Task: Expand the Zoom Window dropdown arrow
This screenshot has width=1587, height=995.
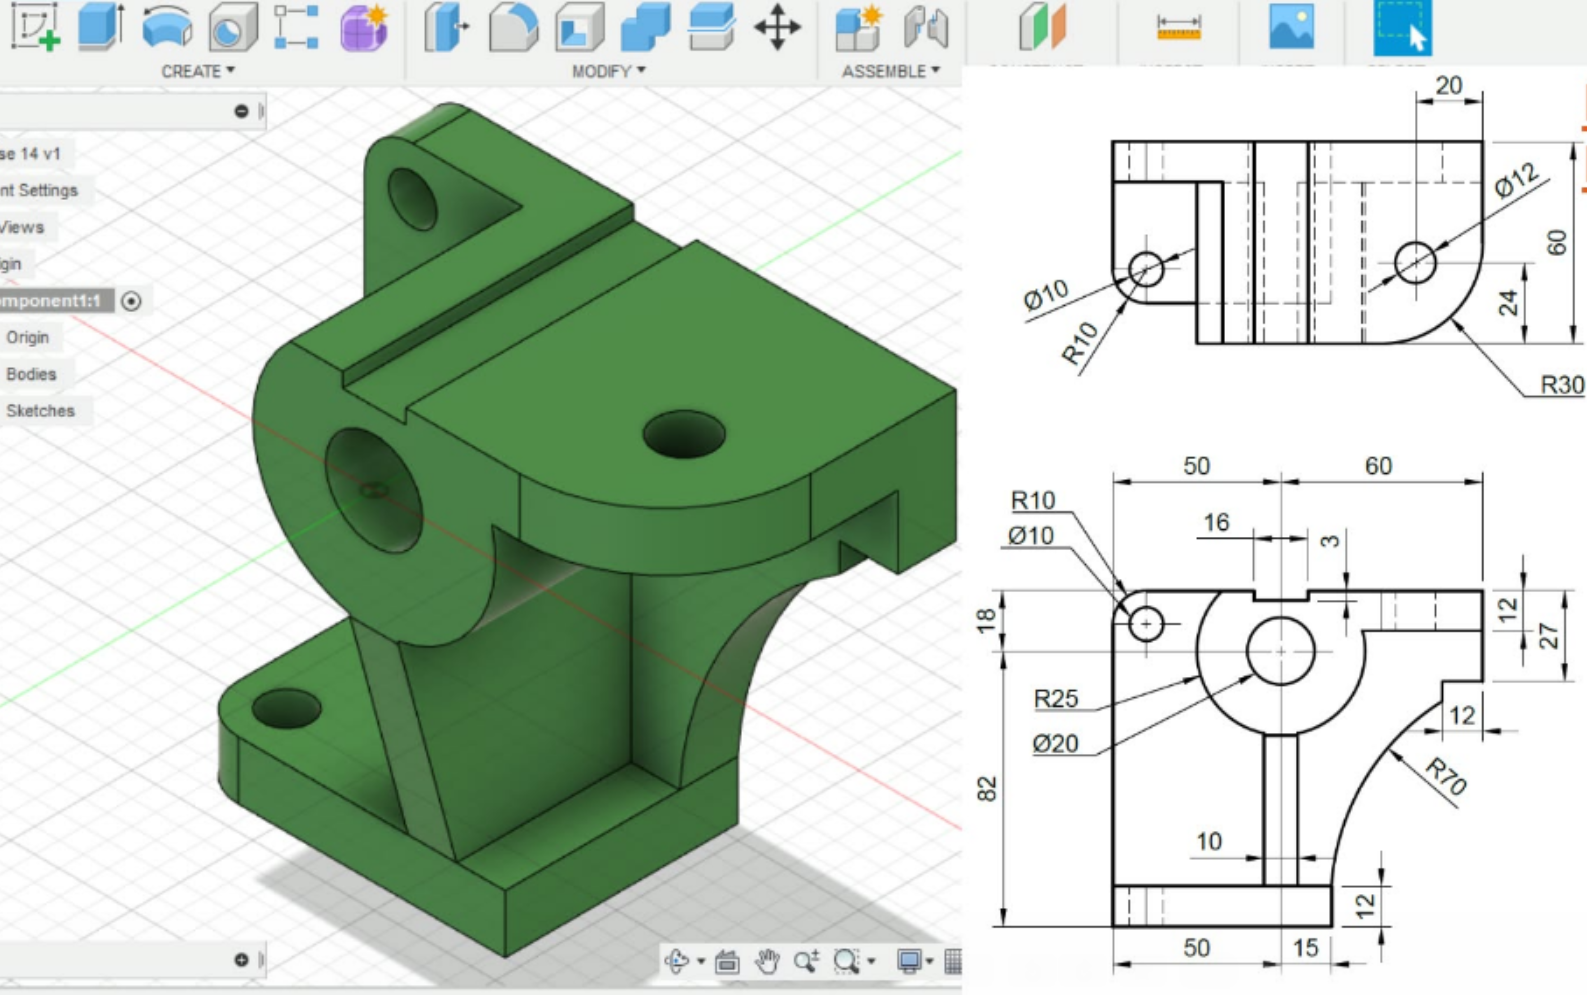Action: pyautogui.click(x=871, y=962)
